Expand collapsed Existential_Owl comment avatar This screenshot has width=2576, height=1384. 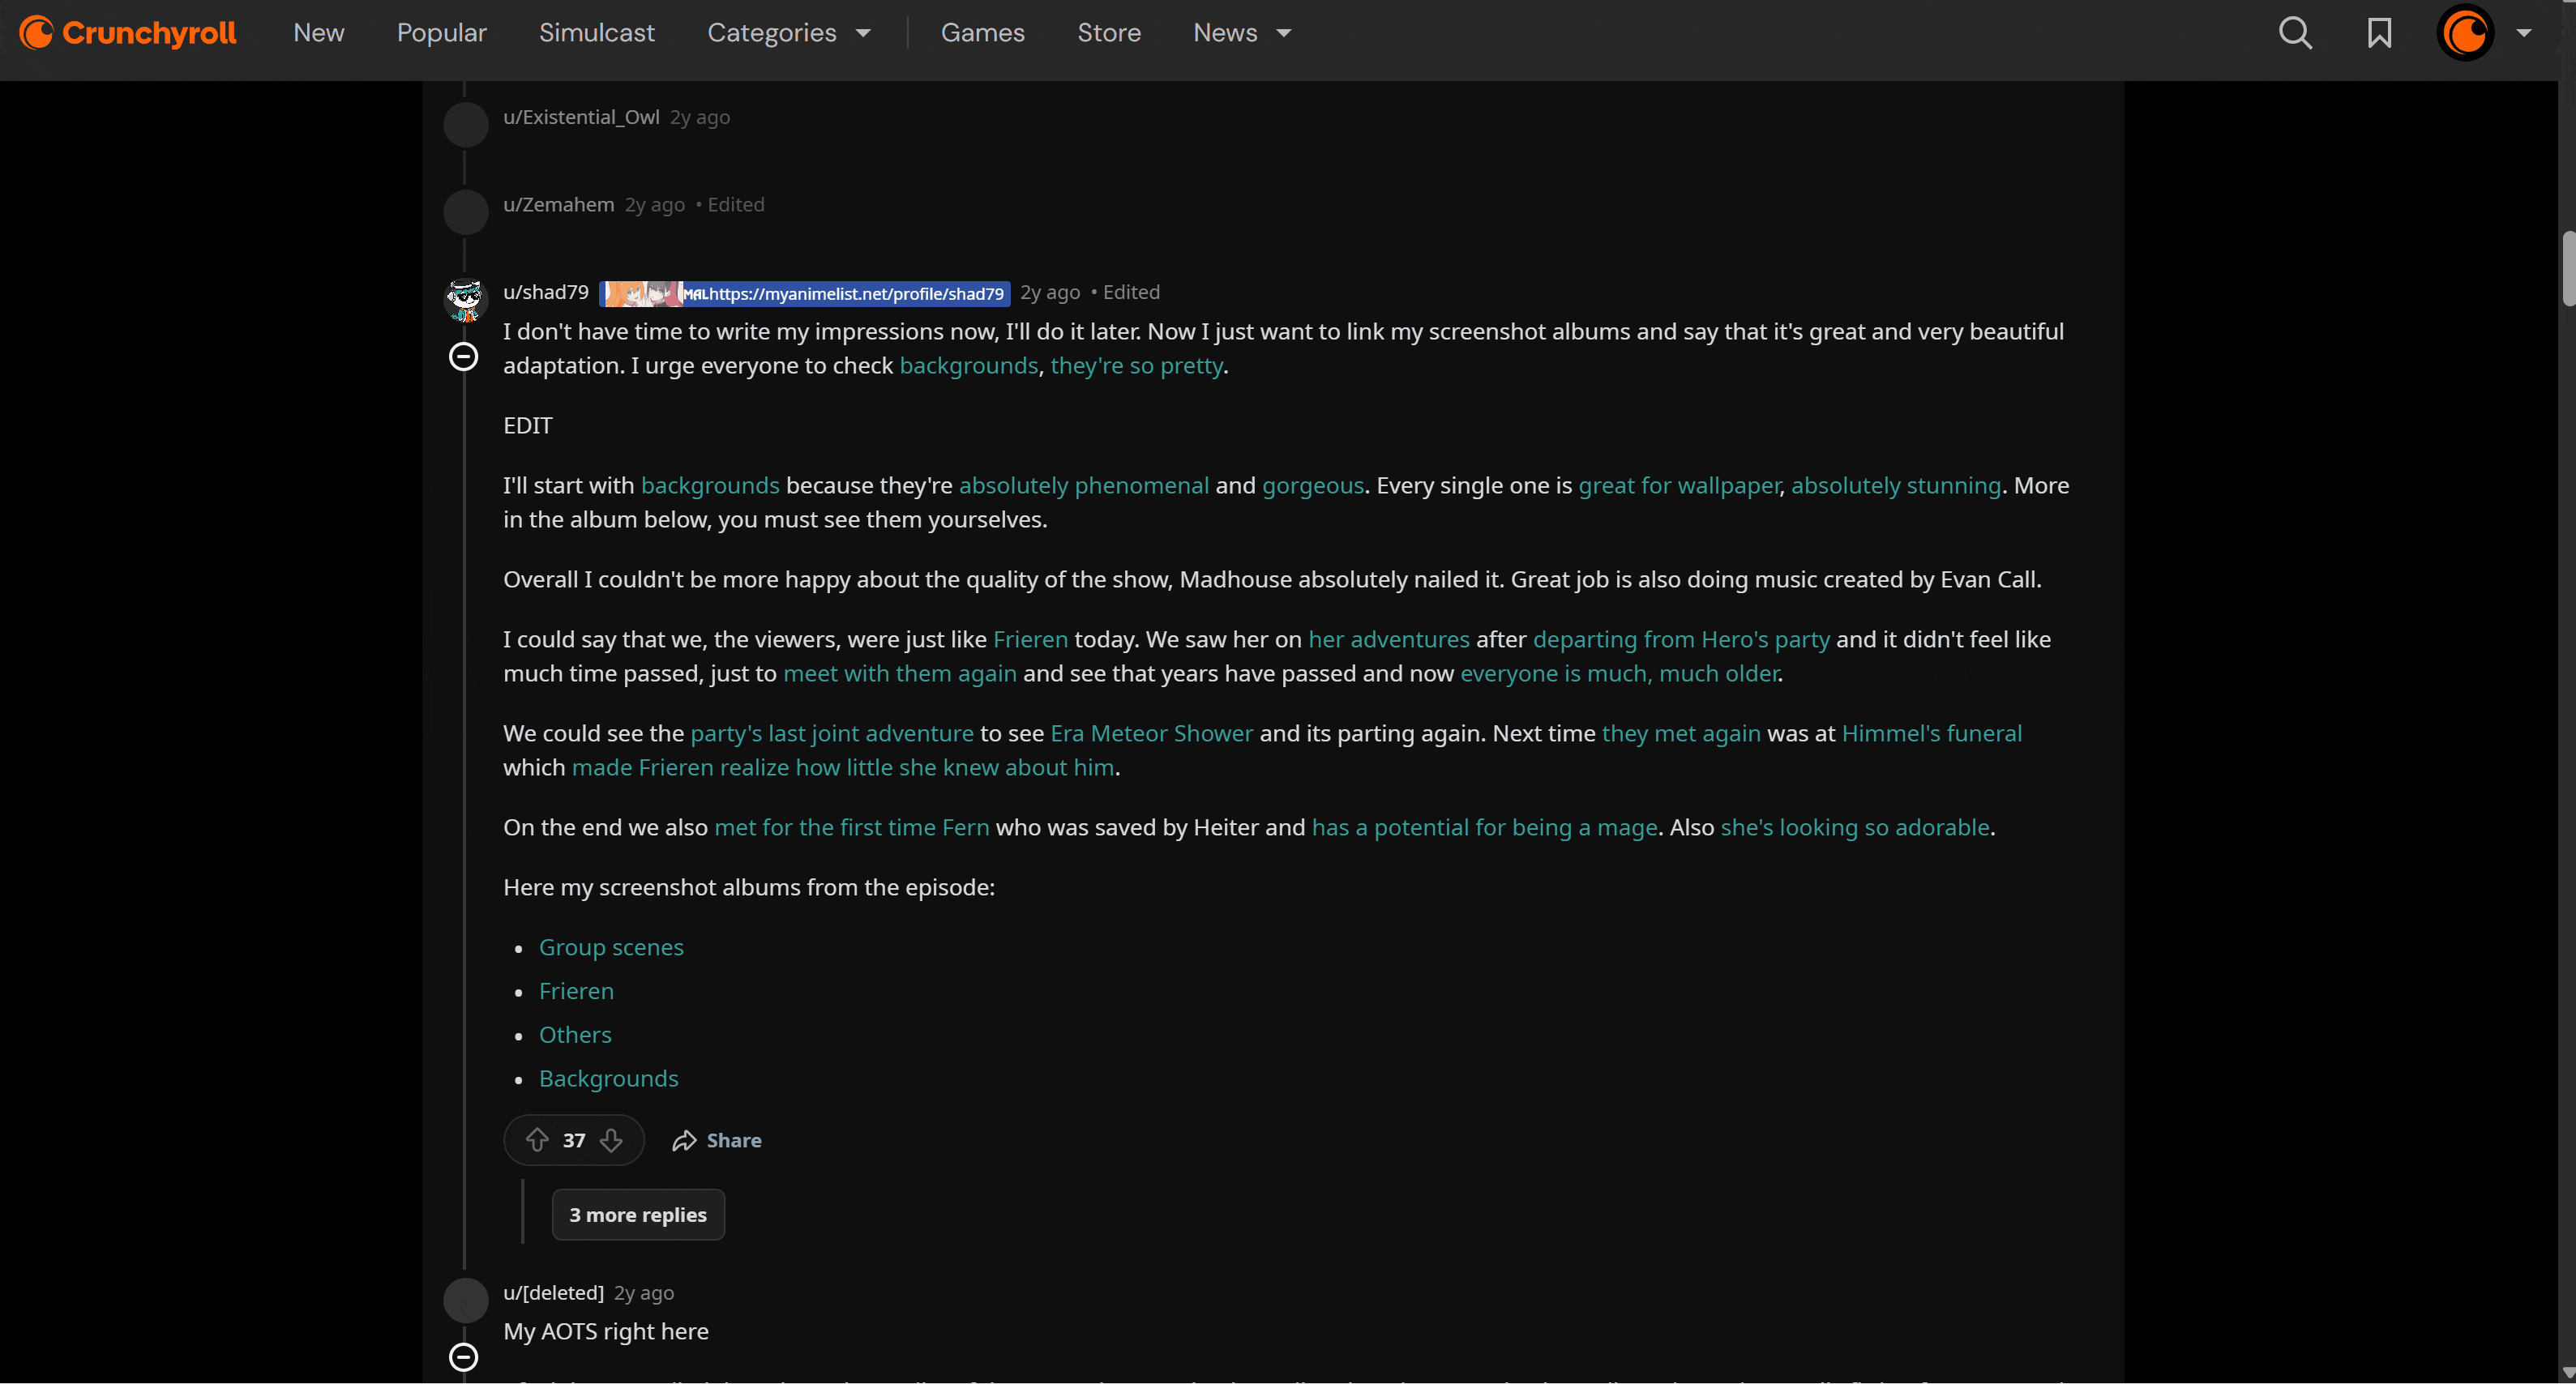point(465,125)
